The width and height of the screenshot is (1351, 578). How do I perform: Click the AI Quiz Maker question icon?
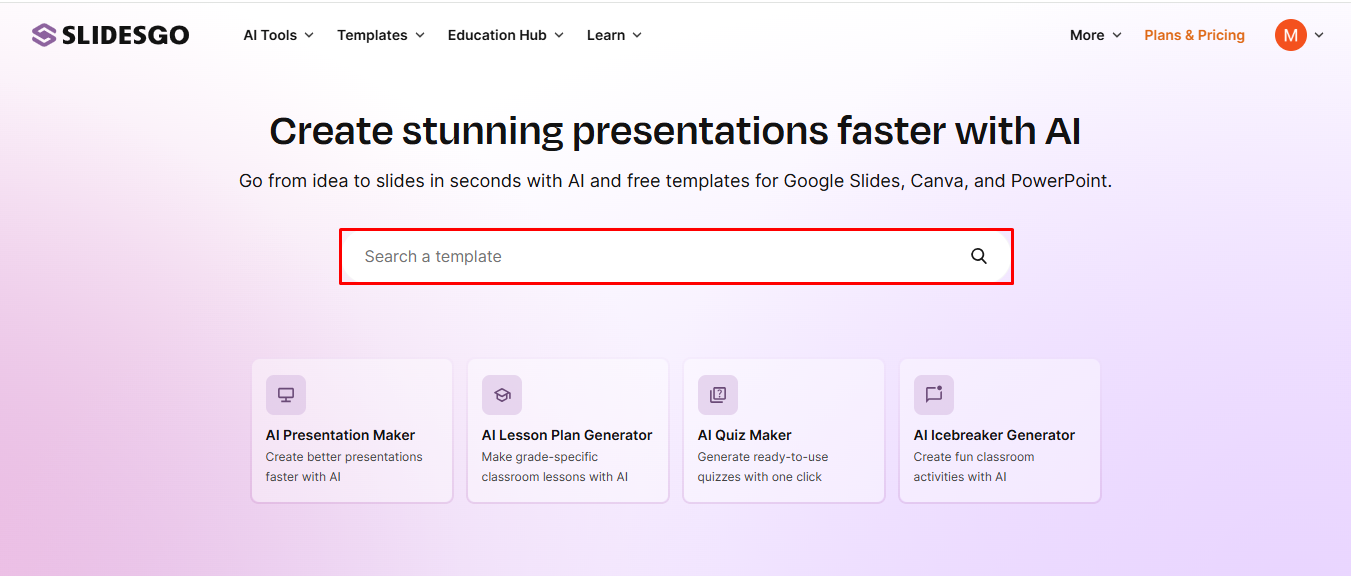click(718, 395)
